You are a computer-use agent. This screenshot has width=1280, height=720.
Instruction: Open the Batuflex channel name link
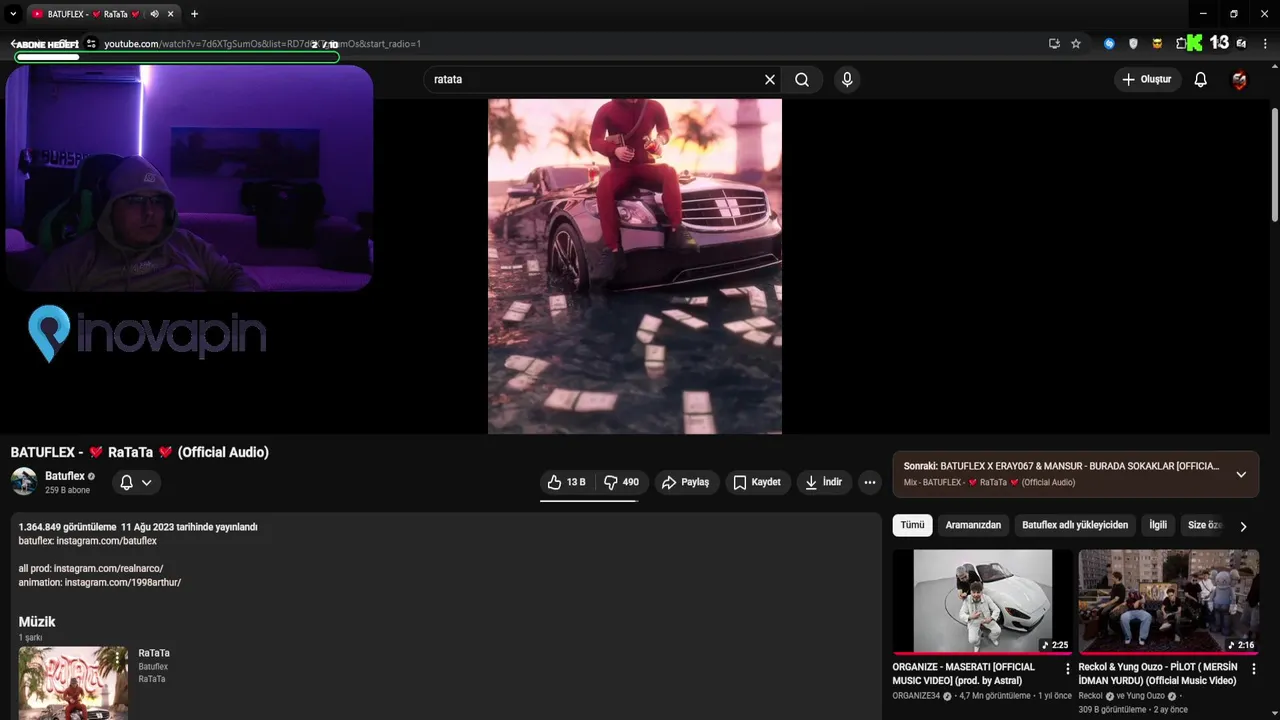pos(65,476)
